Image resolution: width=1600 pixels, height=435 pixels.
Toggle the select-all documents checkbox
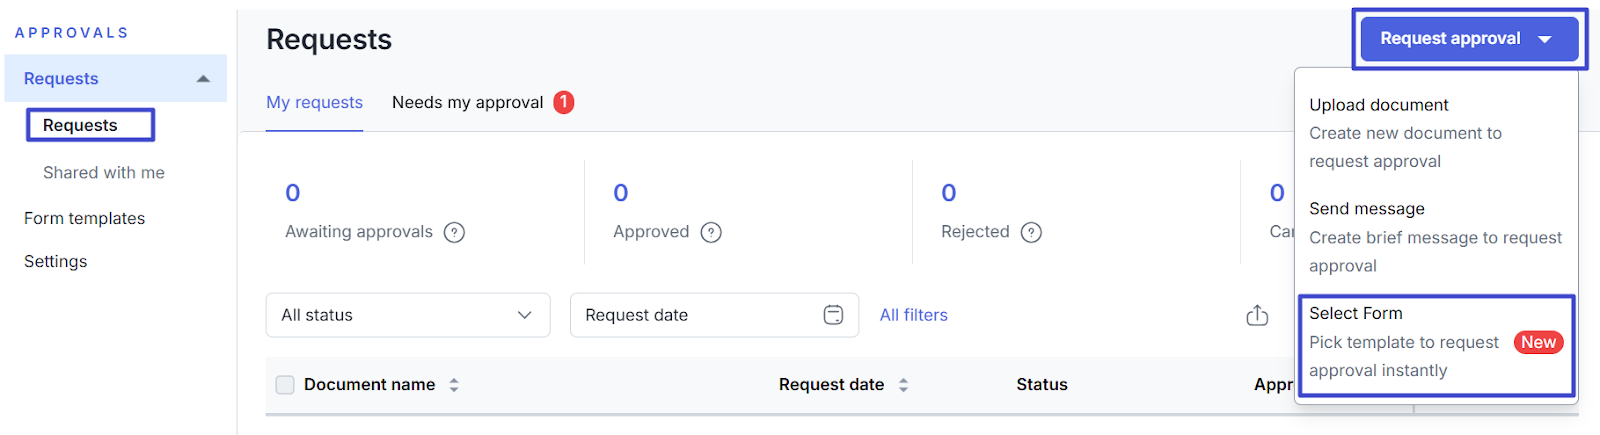coord(285,385)
